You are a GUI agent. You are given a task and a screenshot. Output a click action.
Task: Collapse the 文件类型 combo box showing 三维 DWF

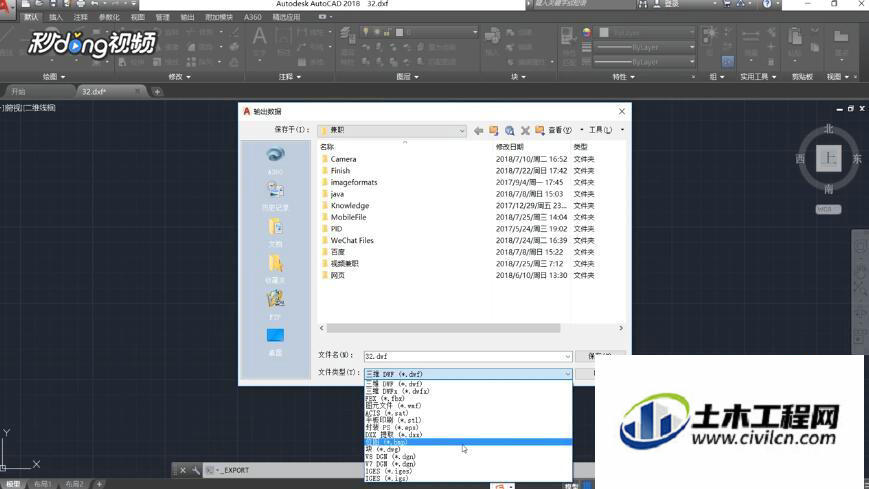(468, 374)
